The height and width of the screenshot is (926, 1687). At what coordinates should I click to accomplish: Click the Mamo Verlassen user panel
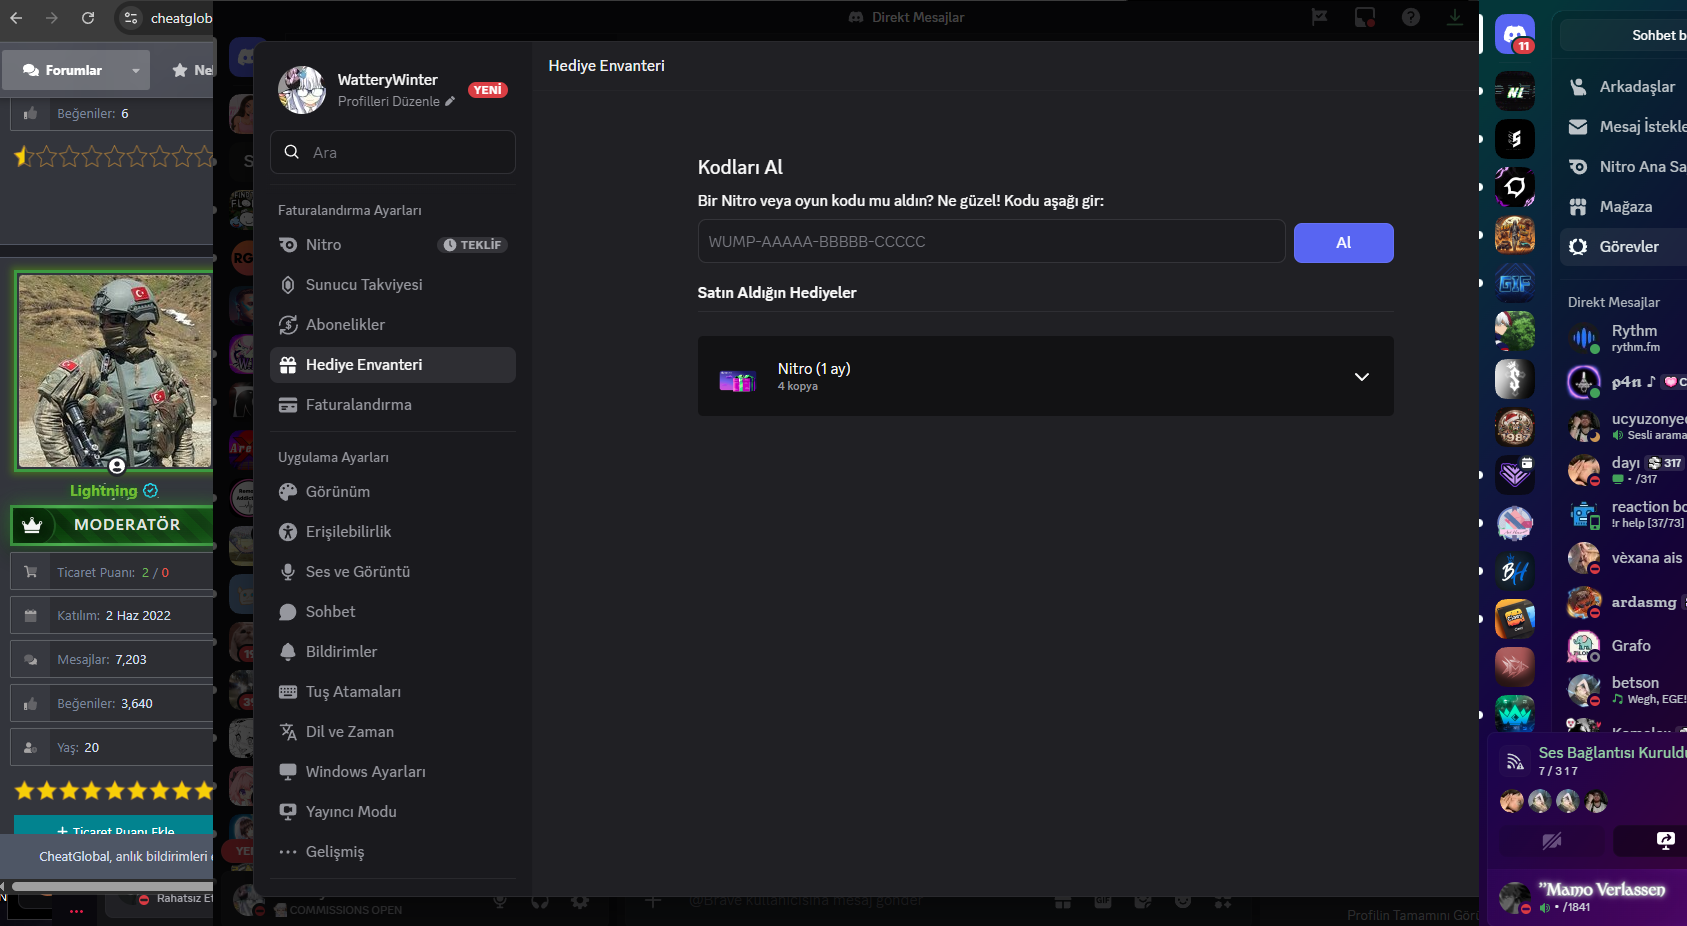1590,897
